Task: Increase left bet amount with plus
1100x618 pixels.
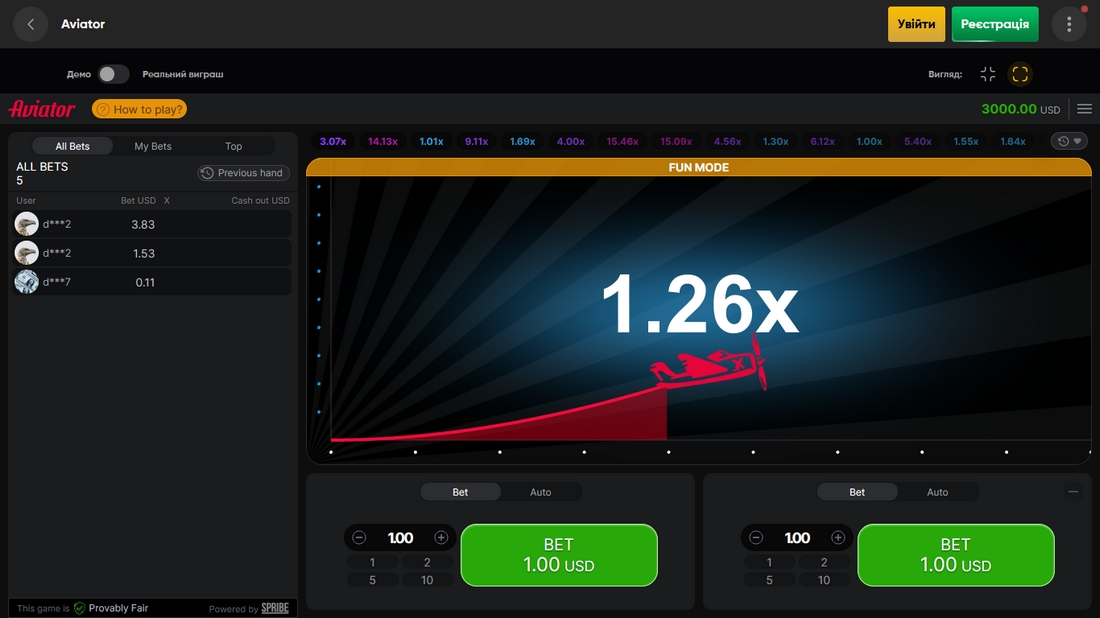Action: [441, 538]
